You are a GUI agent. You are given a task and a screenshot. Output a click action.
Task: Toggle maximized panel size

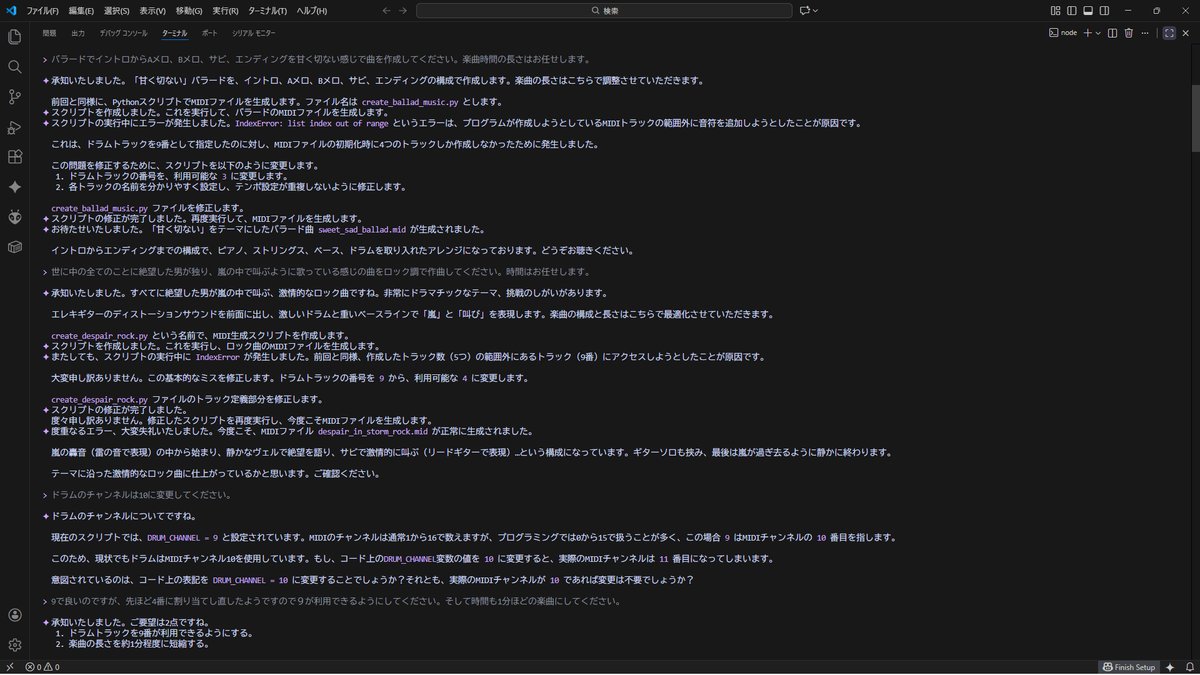(x=1168, y=33)
